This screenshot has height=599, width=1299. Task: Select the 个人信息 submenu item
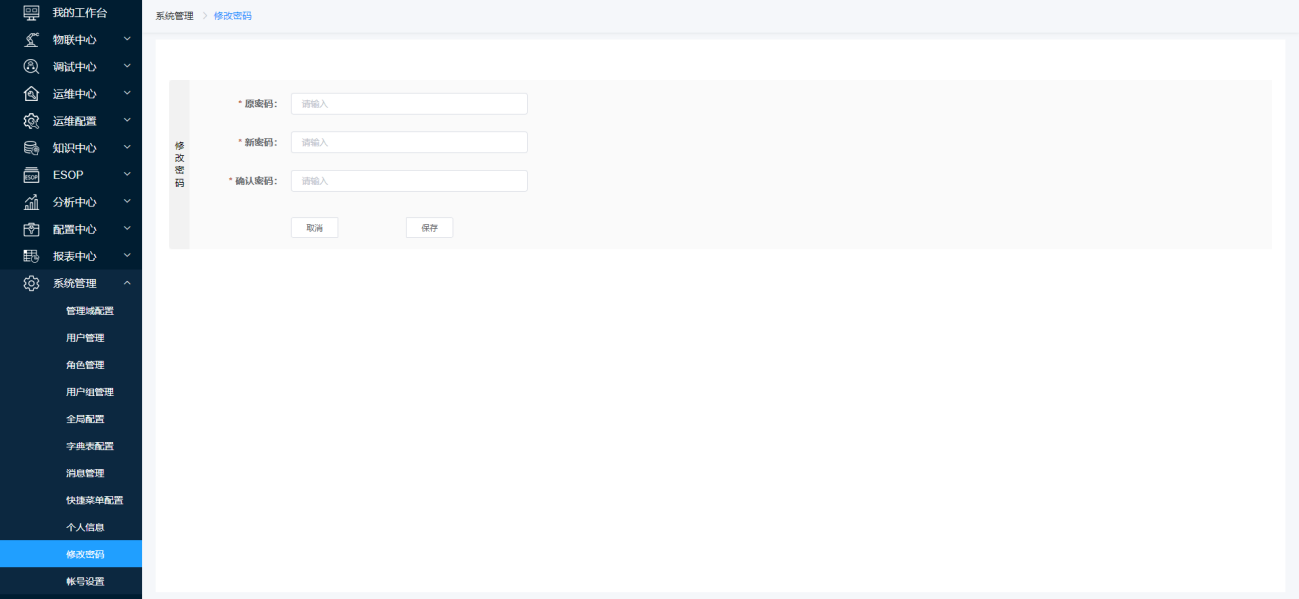[x=85, y=527]
